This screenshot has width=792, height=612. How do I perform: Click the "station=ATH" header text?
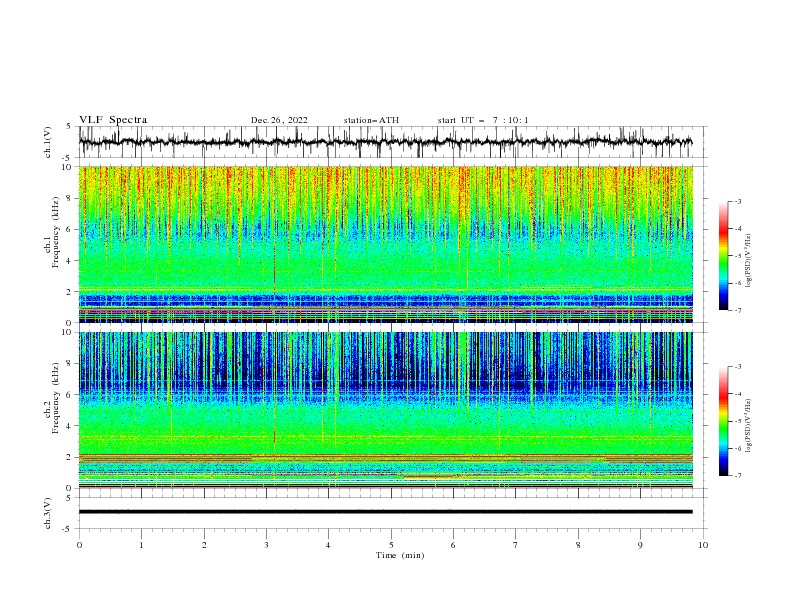point(371,120)
